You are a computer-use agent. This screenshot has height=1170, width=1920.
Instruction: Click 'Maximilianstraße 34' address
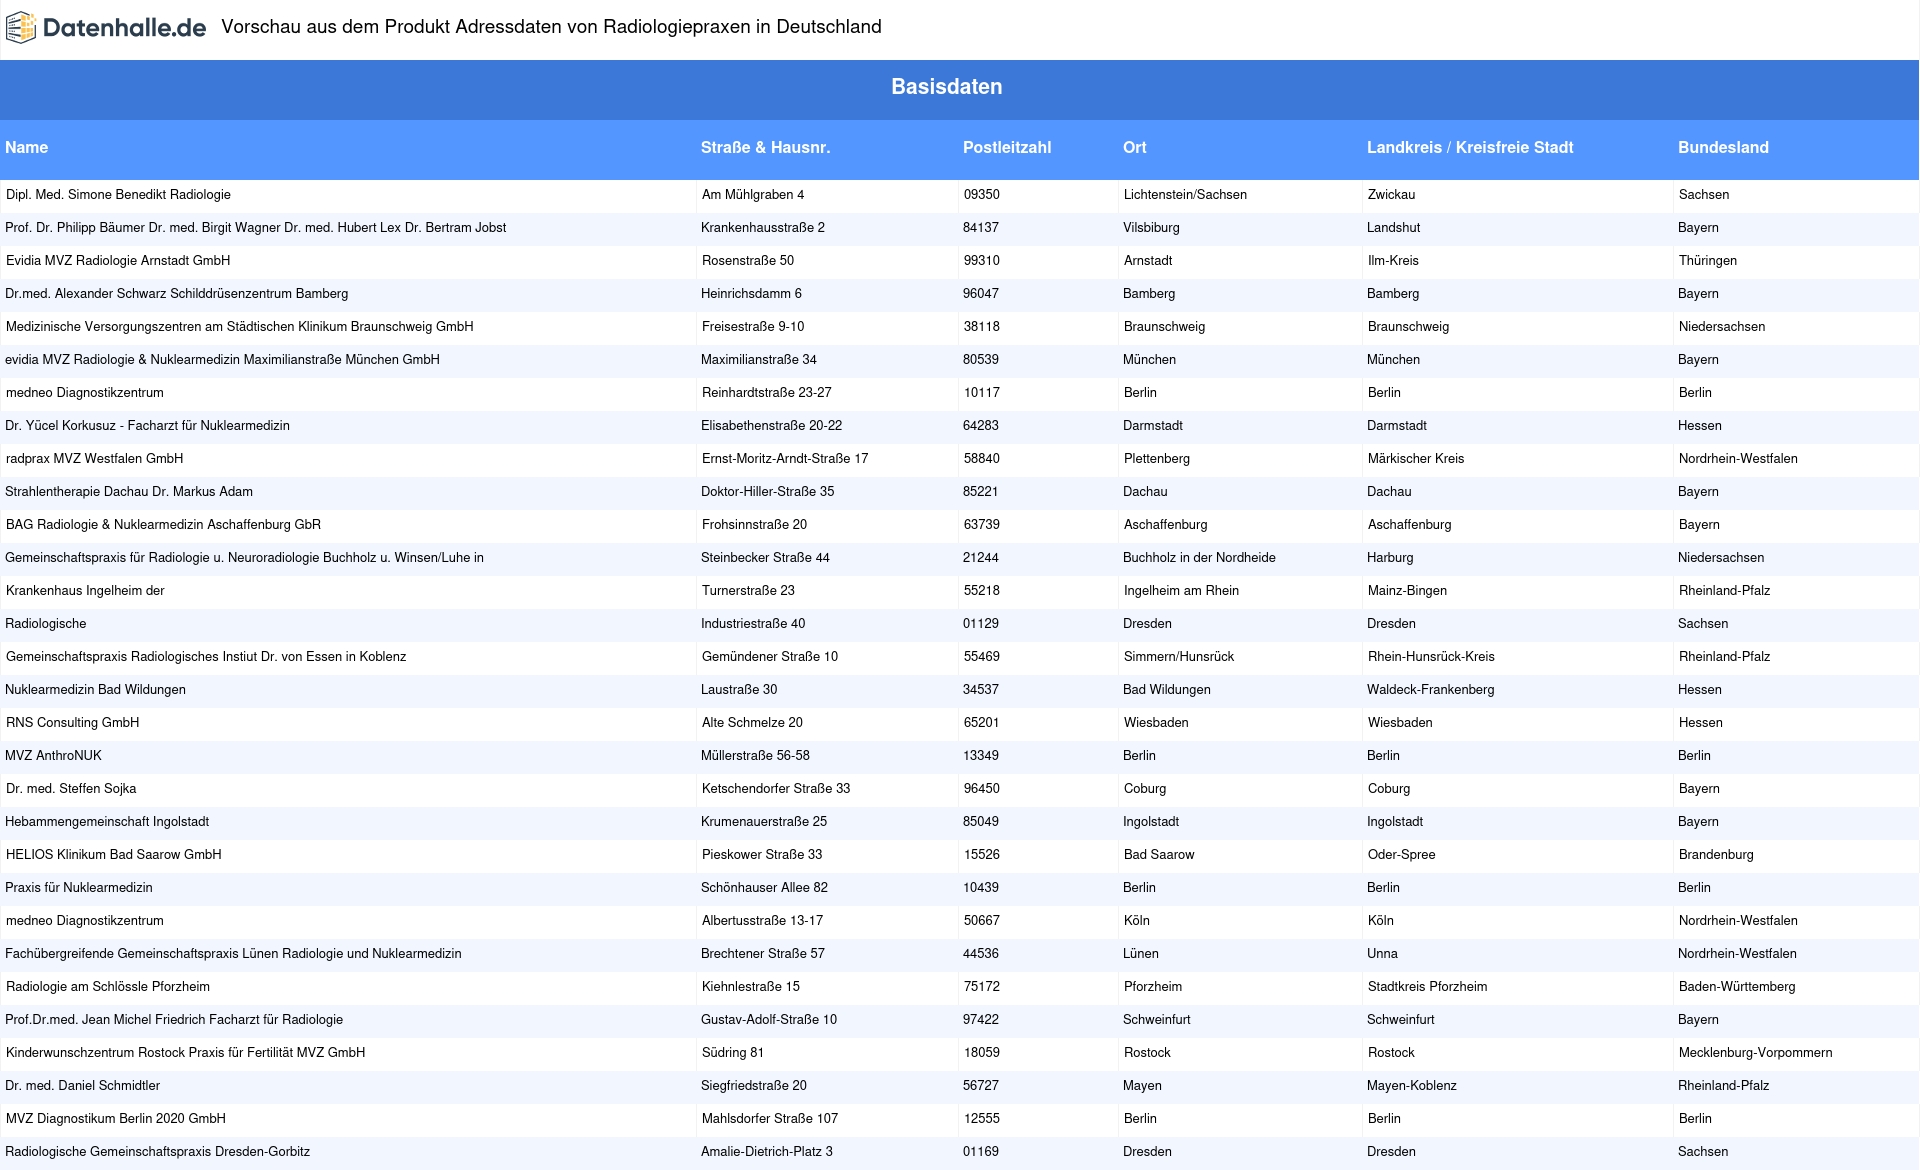[759, 360]
